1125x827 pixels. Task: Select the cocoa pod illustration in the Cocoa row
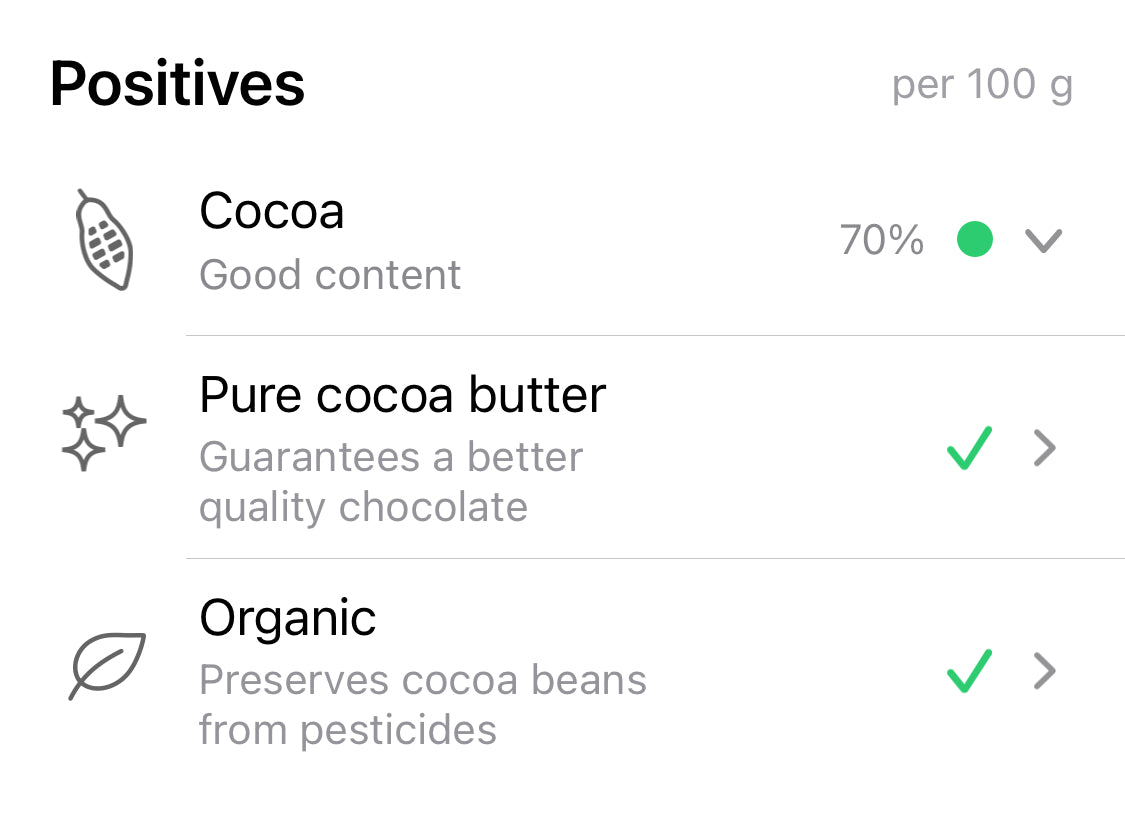[x=105, y=240]
